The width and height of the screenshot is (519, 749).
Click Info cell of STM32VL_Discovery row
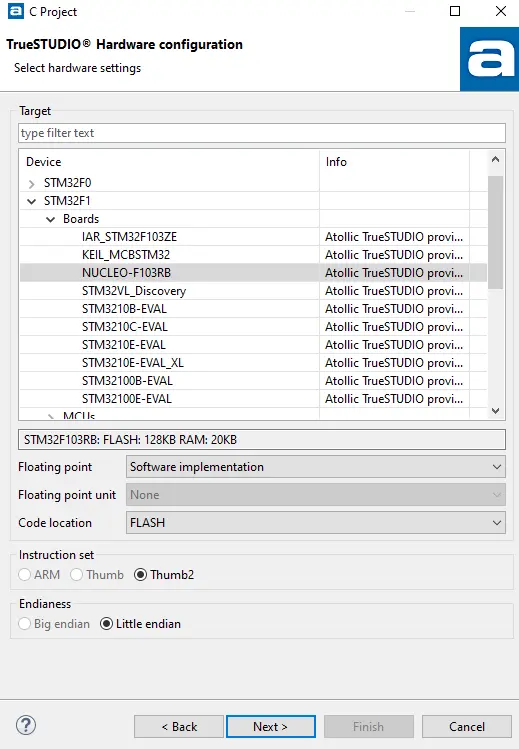(x=394, y=291)
